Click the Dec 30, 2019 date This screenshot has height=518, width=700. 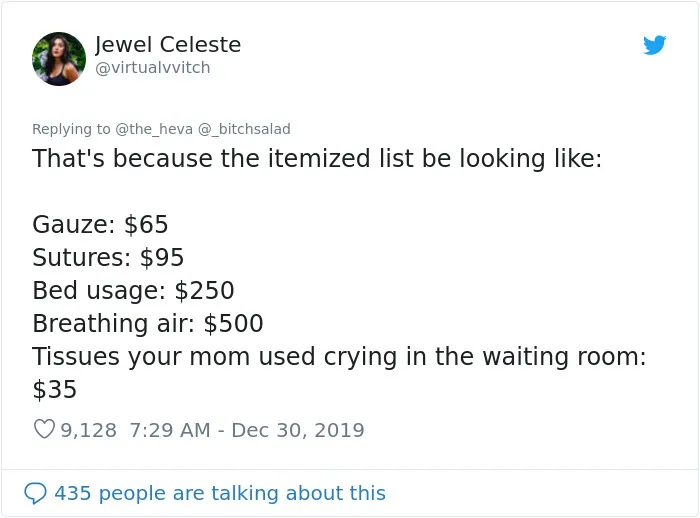298,430
